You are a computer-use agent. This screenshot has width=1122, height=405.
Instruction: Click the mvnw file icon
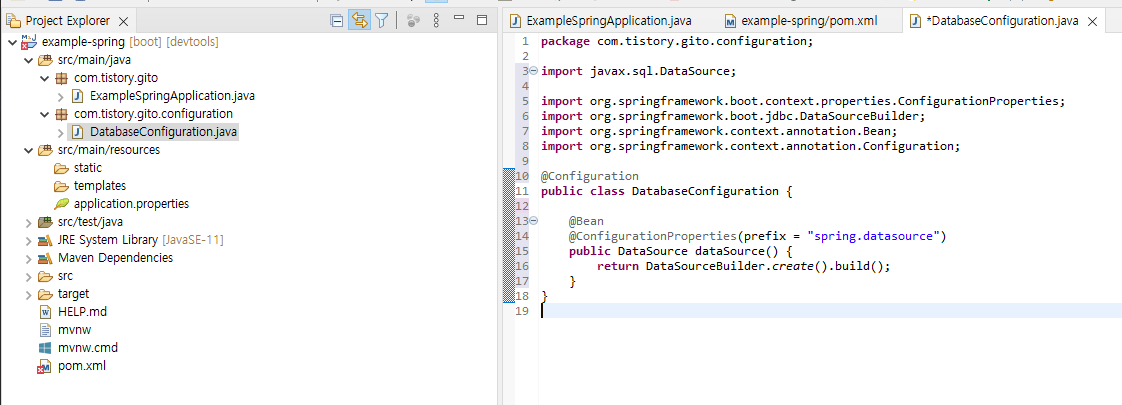(45, 330)
